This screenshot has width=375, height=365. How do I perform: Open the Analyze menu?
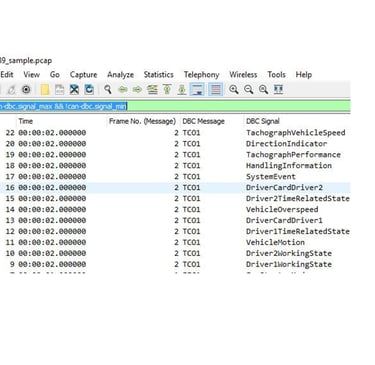pos(120,74)
